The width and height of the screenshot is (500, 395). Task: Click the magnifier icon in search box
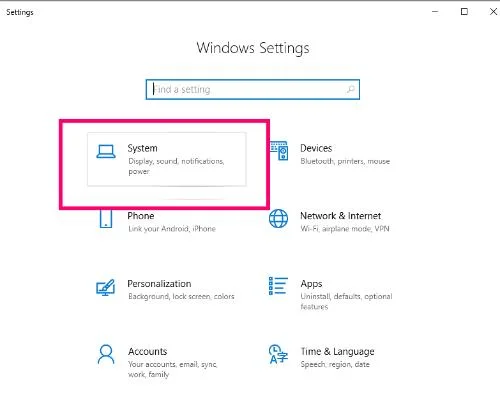pos(350,89)
